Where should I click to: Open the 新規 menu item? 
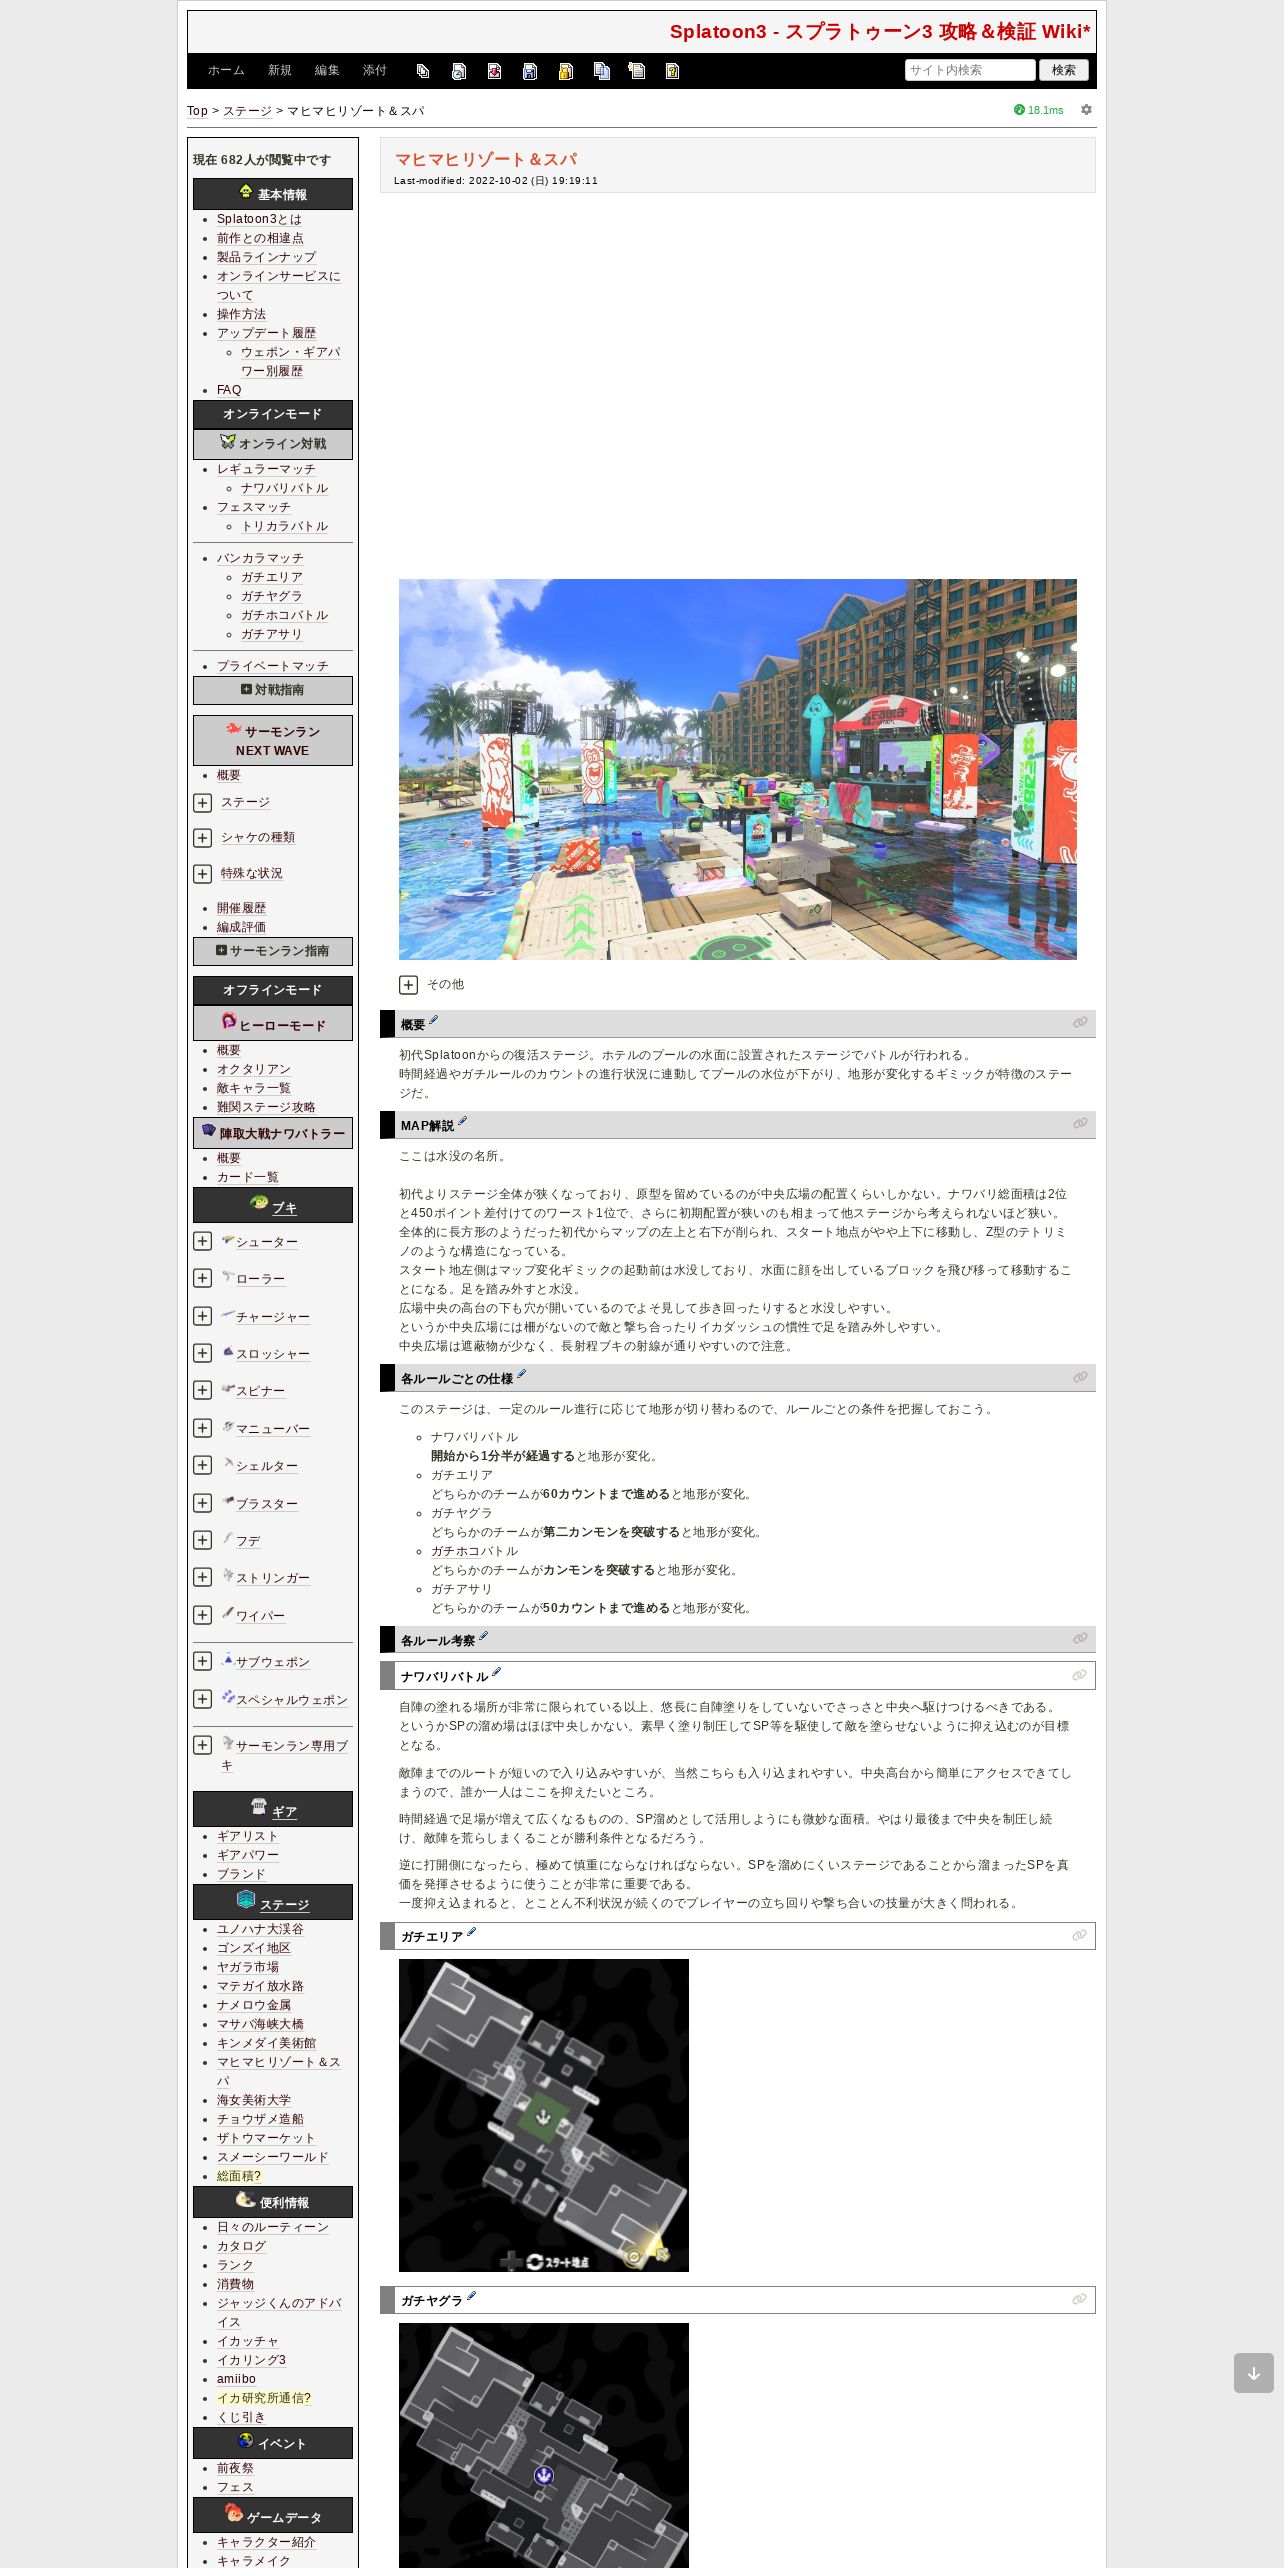click(279, 71)
